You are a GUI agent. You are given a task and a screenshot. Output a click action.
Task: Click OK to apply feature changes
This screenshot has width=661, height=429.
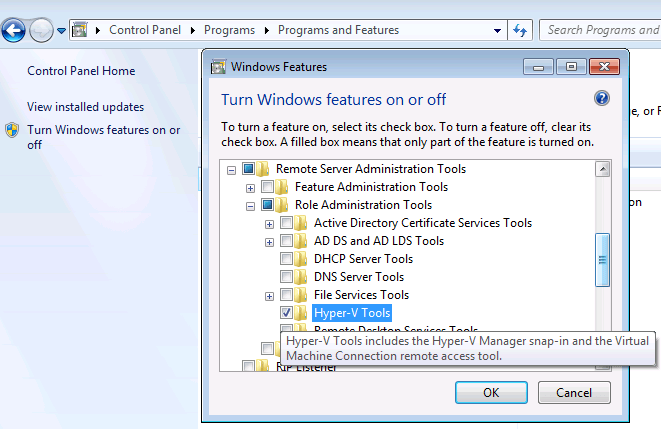pyautogui.click(x=491, y=393)
